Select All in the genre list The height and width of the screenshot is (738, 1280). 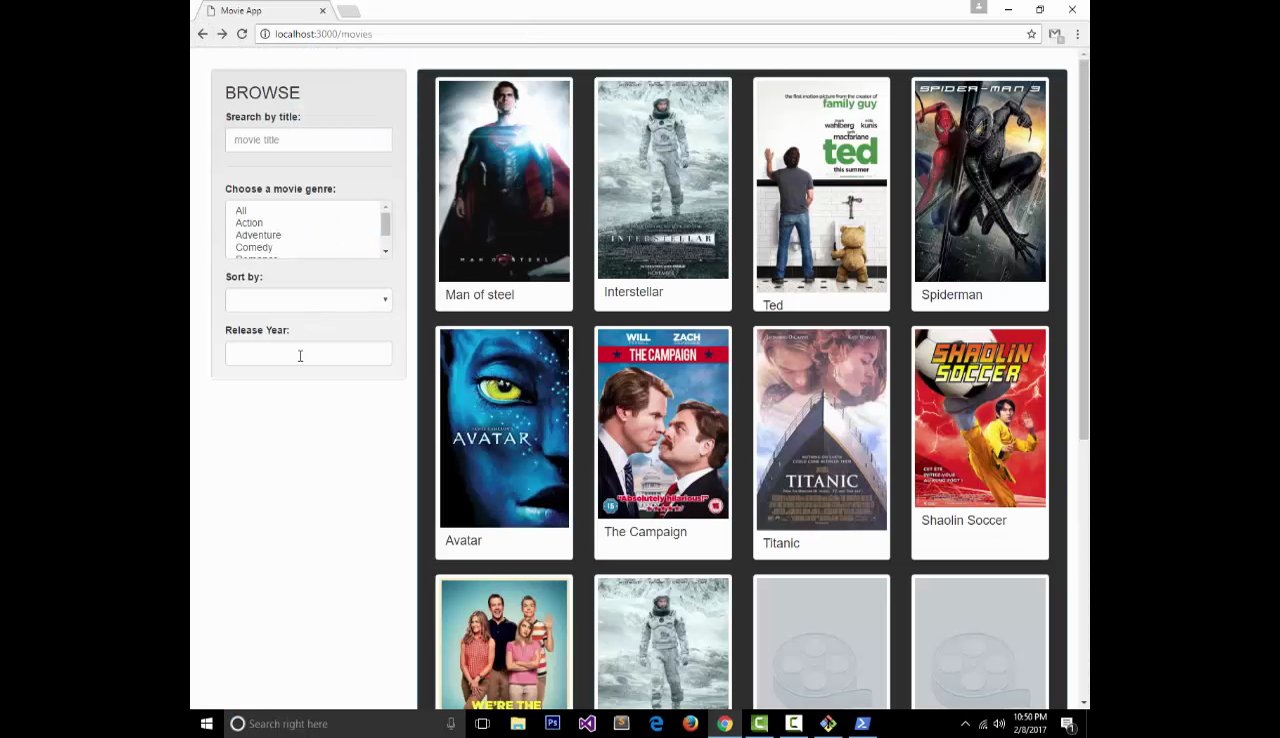[241, 211]
